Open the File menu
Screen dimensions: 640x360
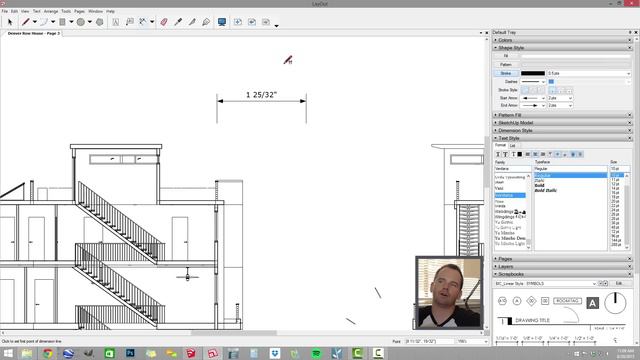click(x=4, y=11)
